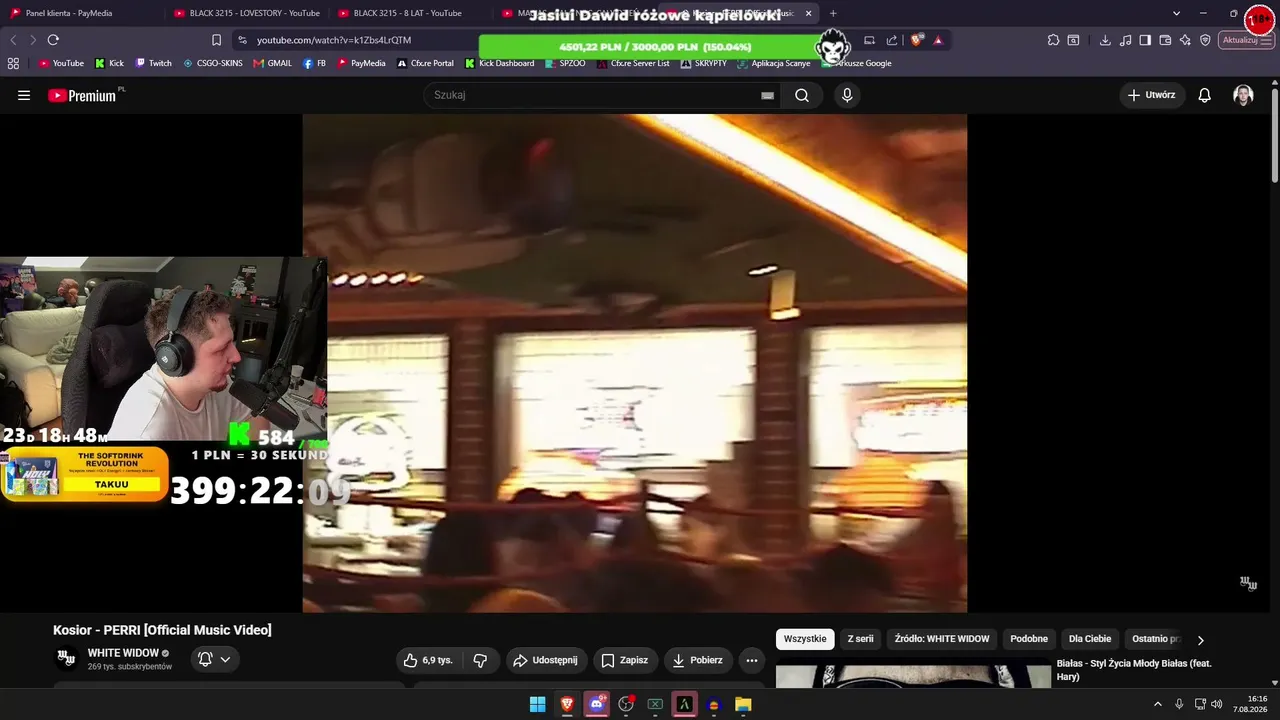
Task: Like the video with thumbs up
Action: pos(428,660)
